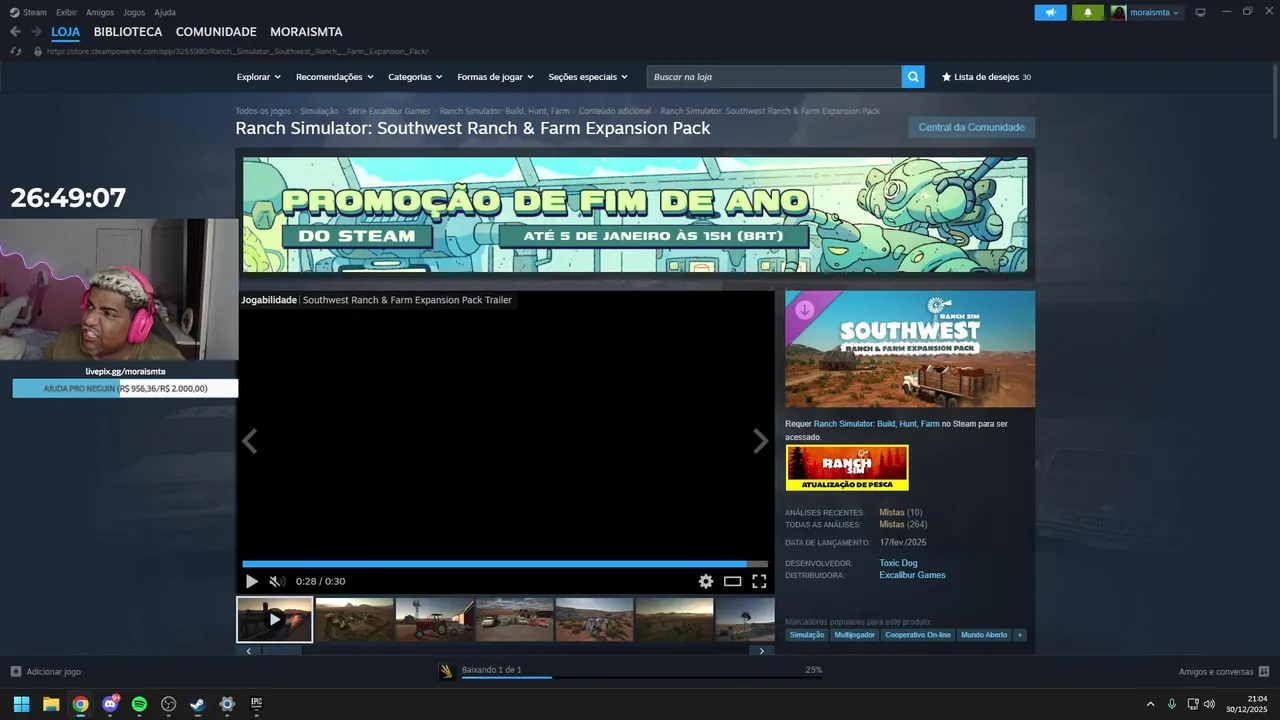
Task: Open Discord from the taskbar
Action: 110,704
